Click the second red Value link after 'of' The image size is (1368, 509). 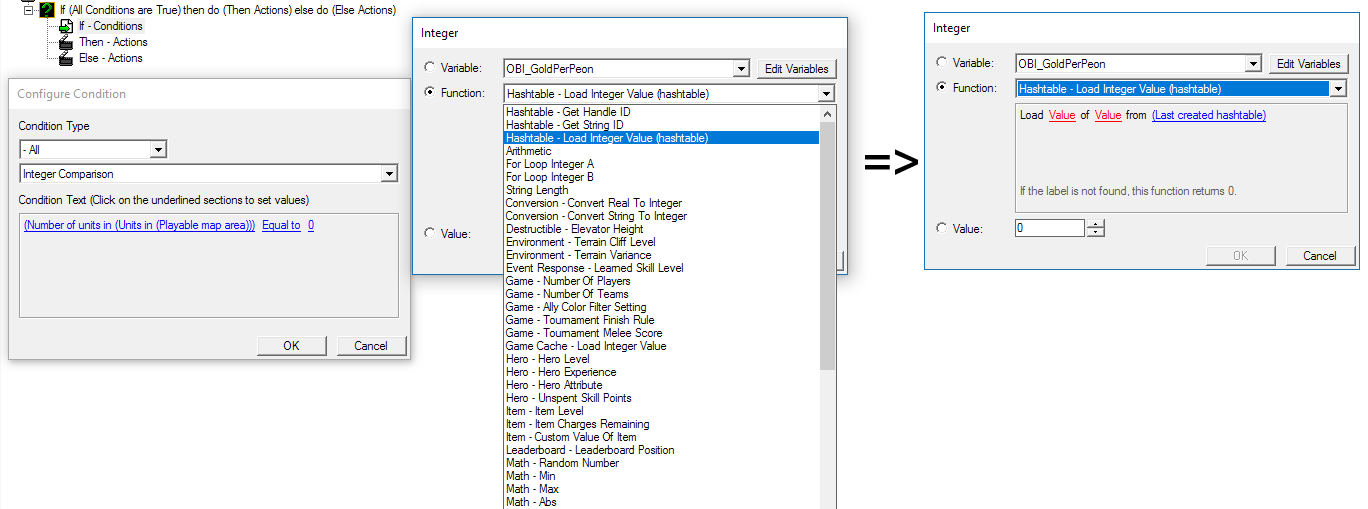1108,115
